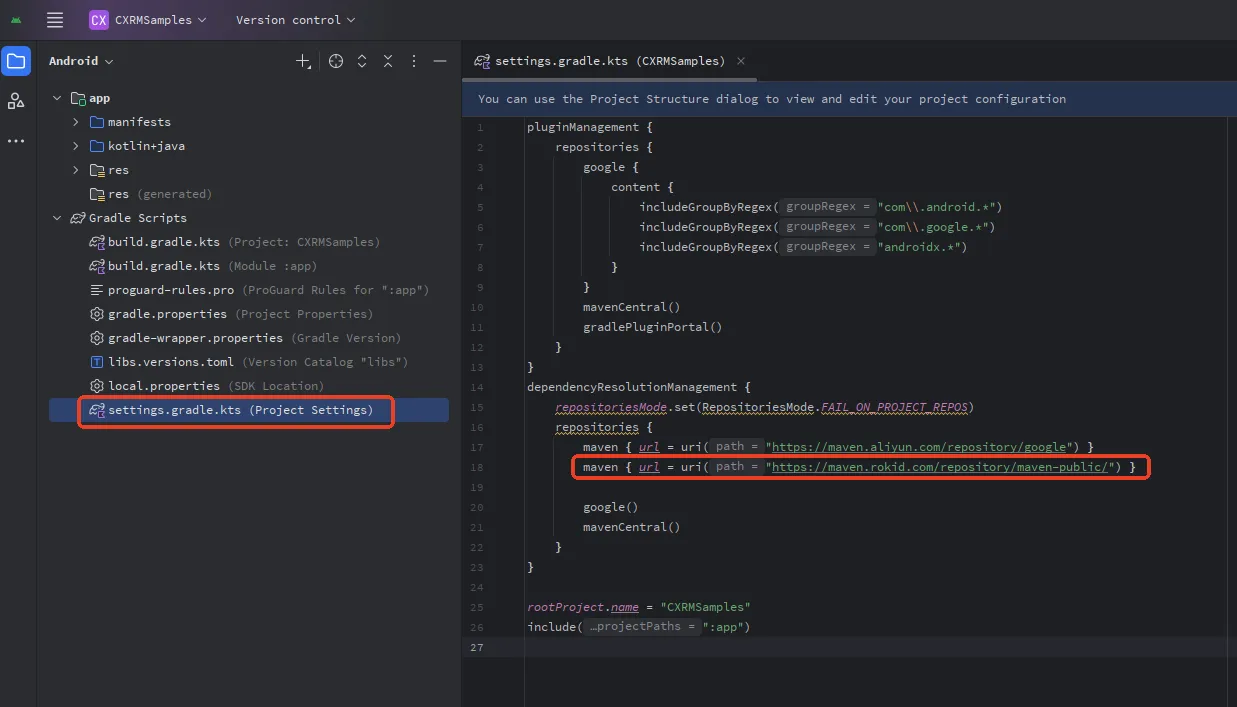Click mavenCentral() on line 10
Screen dimensions: 1237x707
[632, 307]
